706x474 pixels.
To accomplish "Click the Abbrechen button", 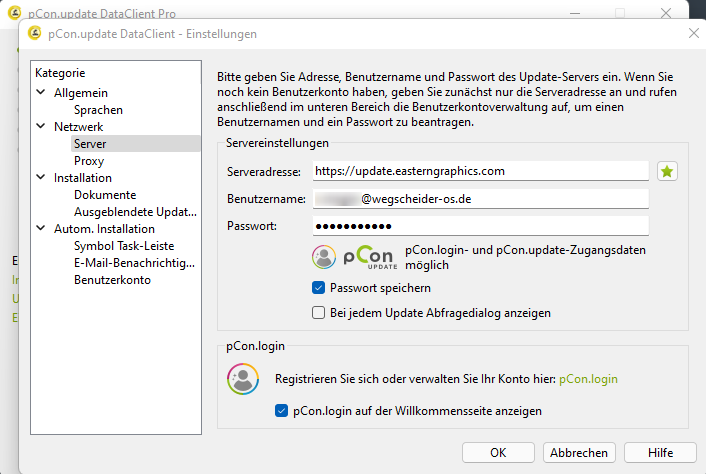I will tap(579, 452).
